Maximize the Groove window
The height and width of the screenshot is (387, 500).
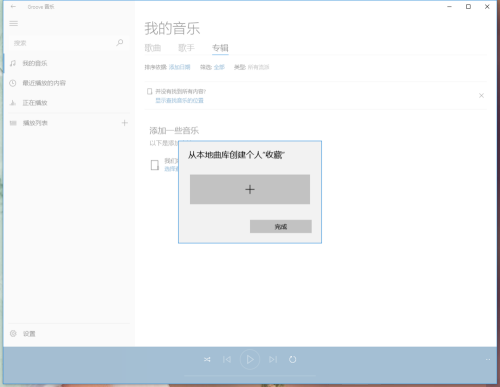pos(468,7)
